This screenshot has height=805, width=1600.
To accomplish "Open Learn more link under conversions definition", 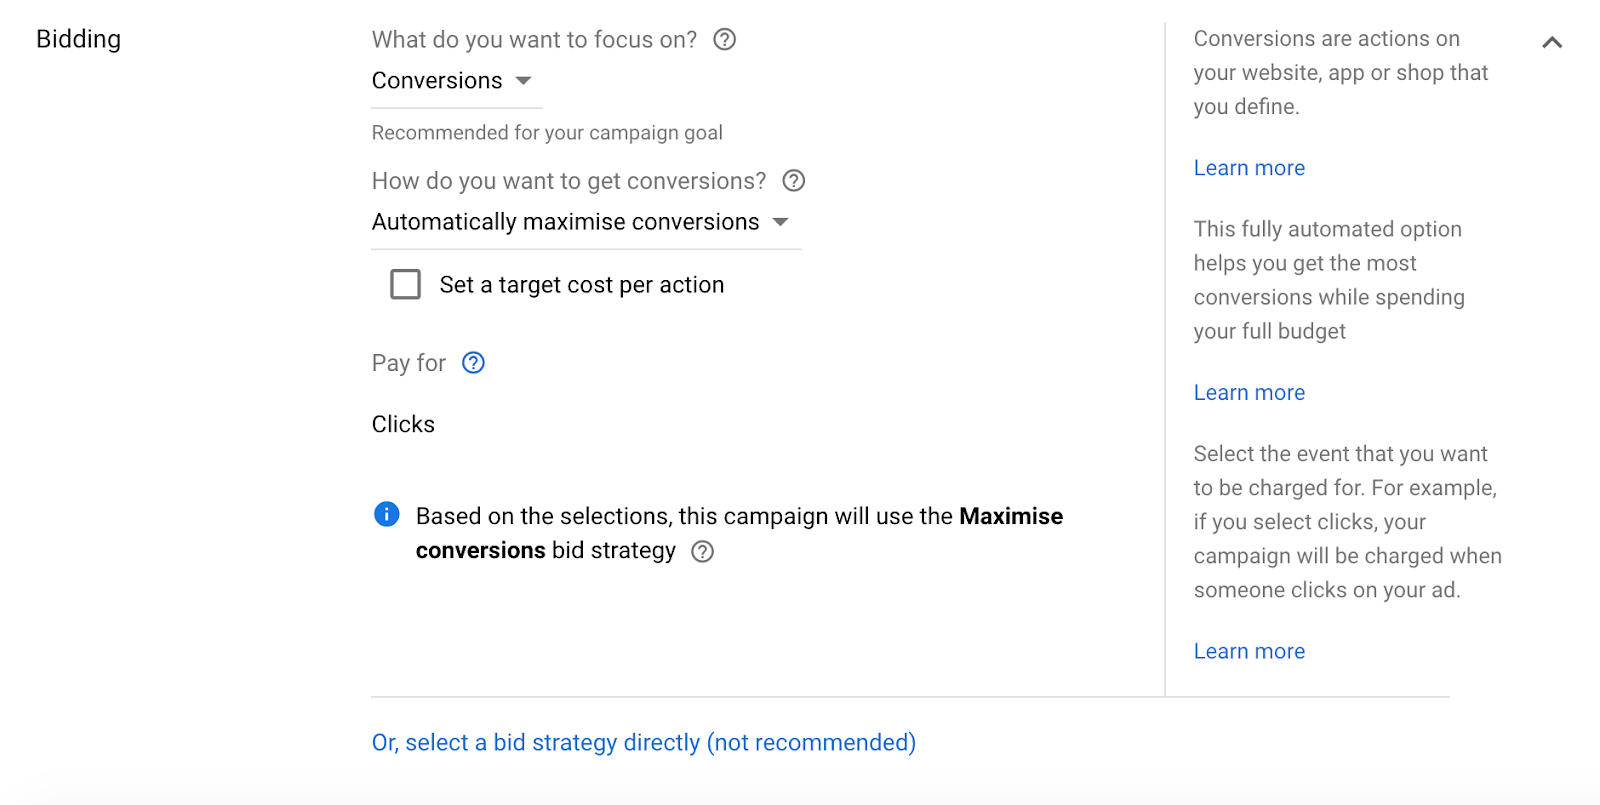I will tap(1249, 168).
